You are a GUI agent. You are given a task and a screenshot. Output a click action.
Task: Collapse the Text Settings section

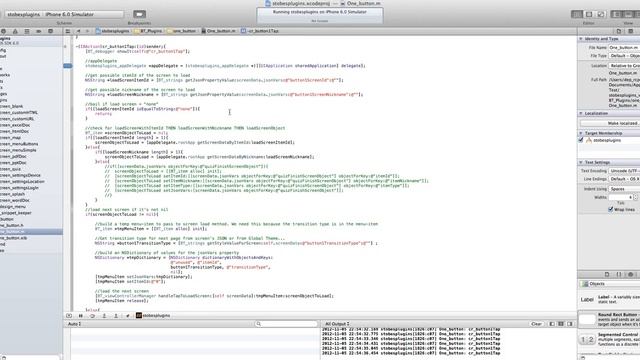pyautogui.click(x=581, y=162)
